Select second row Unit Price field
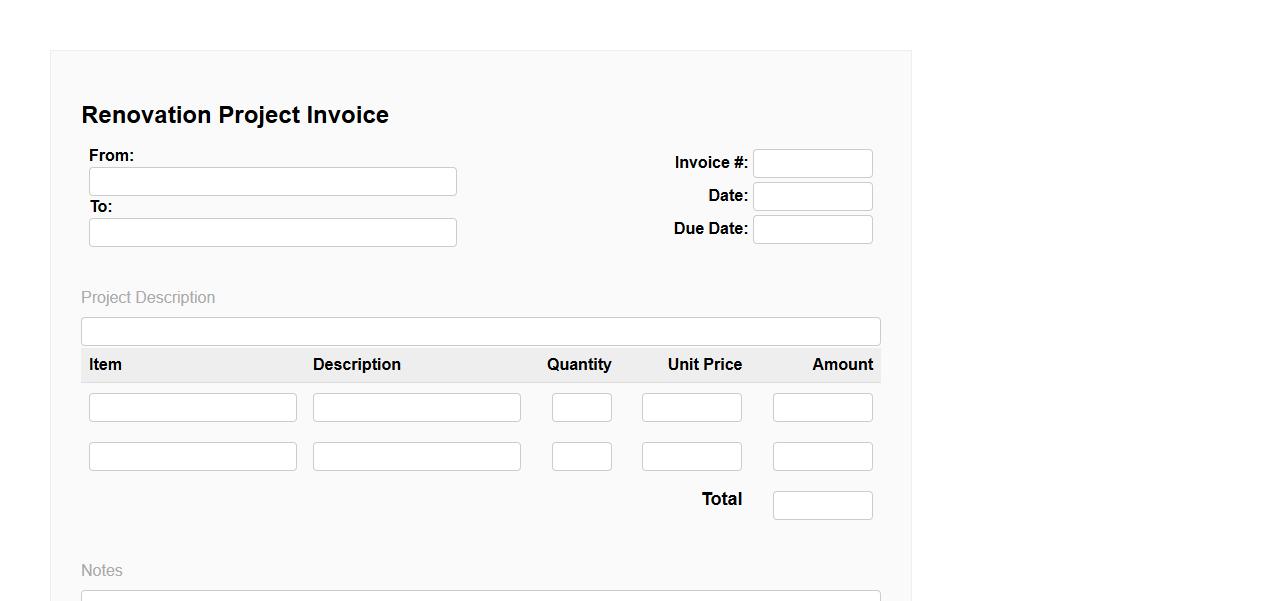Image resolution: width=1278 pixels, height=601 pixels. (x=692, y=457)
